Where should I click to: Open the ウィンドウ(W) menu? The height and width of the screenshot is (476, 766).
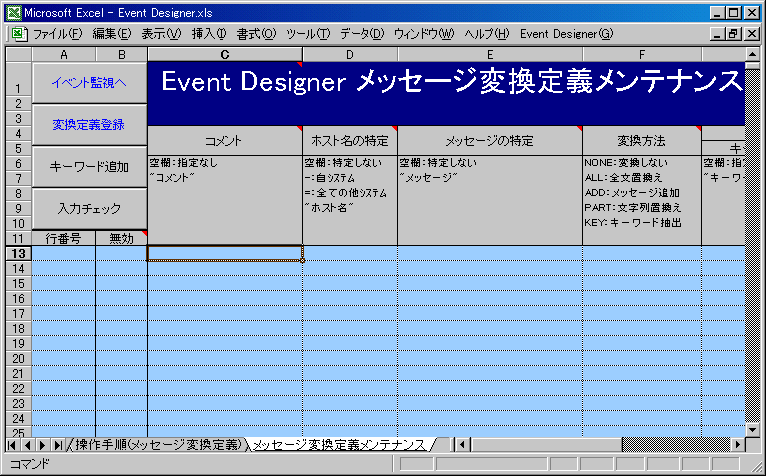(424, 34)
